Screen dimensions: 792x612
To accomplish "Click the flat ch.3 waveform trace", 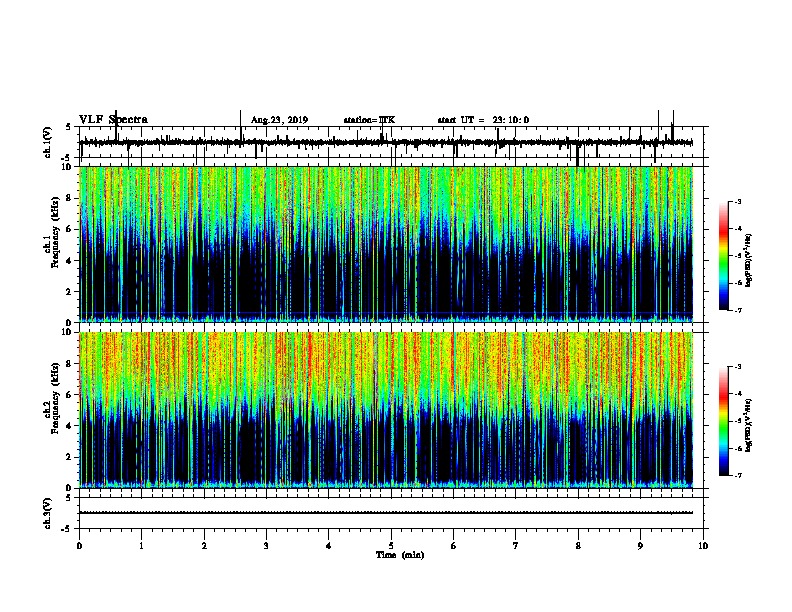I will pyautogui.click(x=386, y=513).
